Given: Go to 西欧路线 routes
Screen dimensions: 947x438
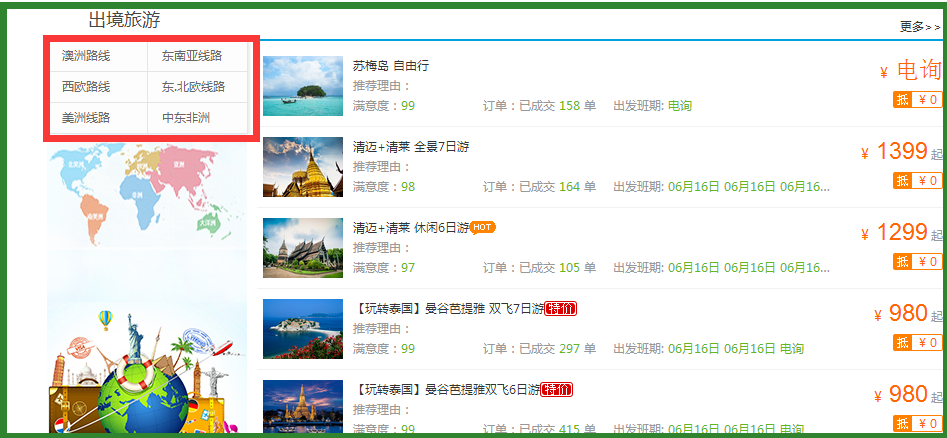Looking at the screenshot, I should [86, 87].
